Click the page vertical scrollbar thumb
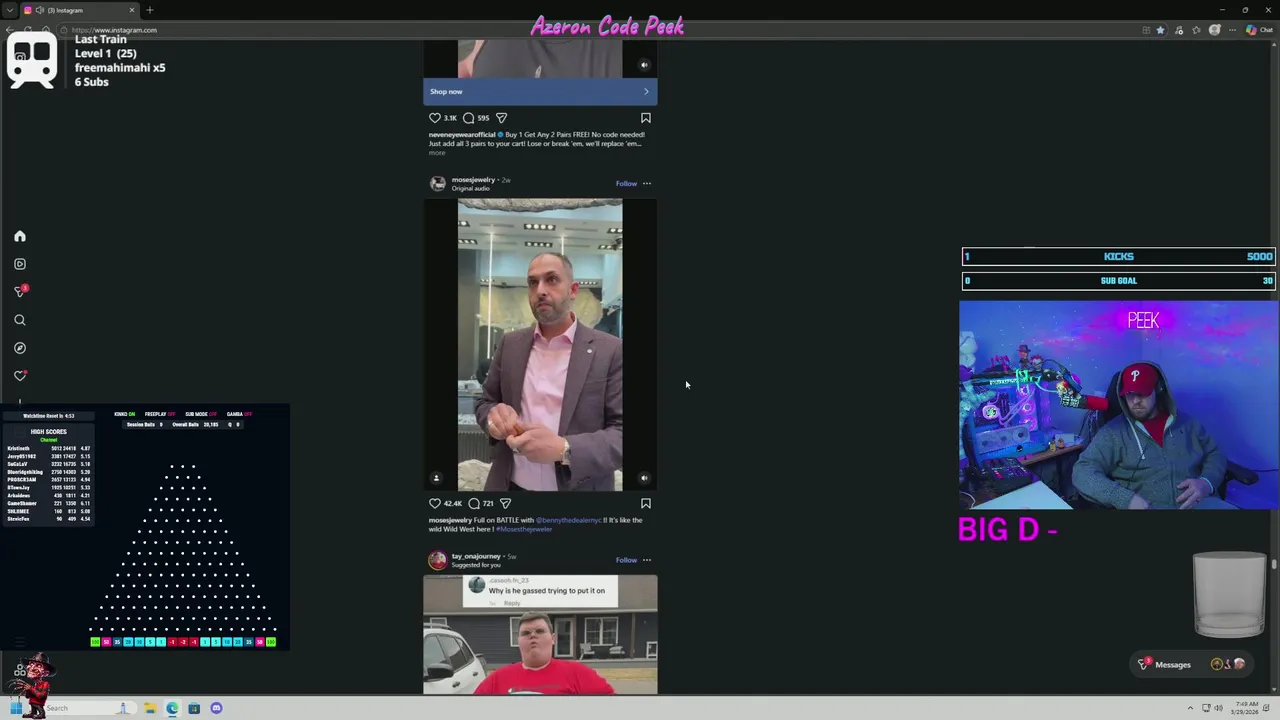 pyautogui.click(x=1274, y=565)
